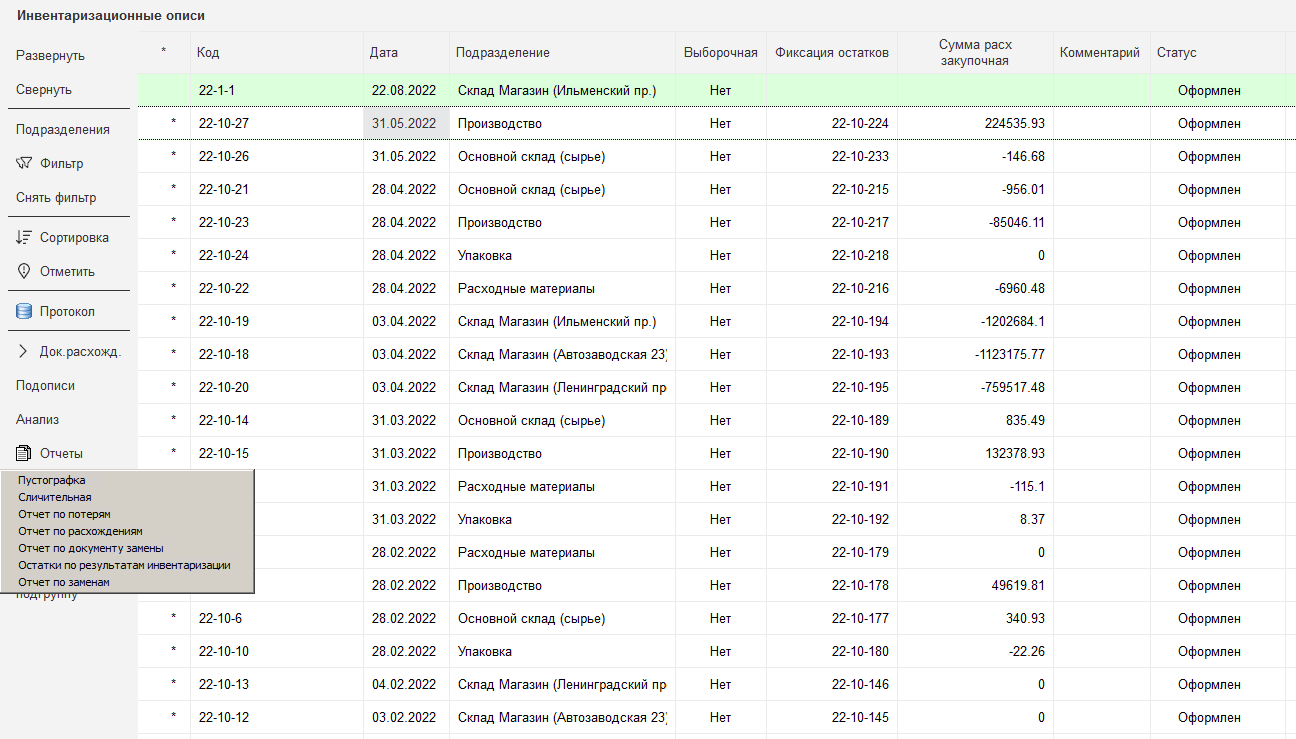This screenshot has width=1296, height=739.
Task: Open Подразделения in the sidebar
Action: (63, 130)
